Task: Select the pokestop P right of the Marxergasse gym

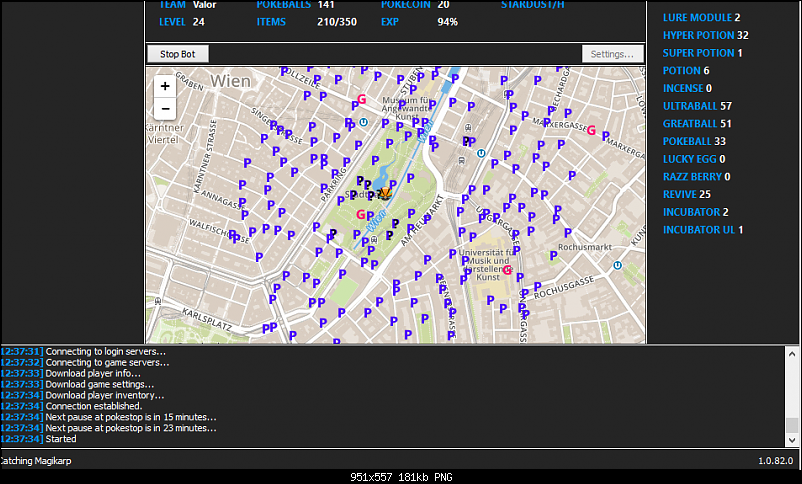Action: point(605,136)
